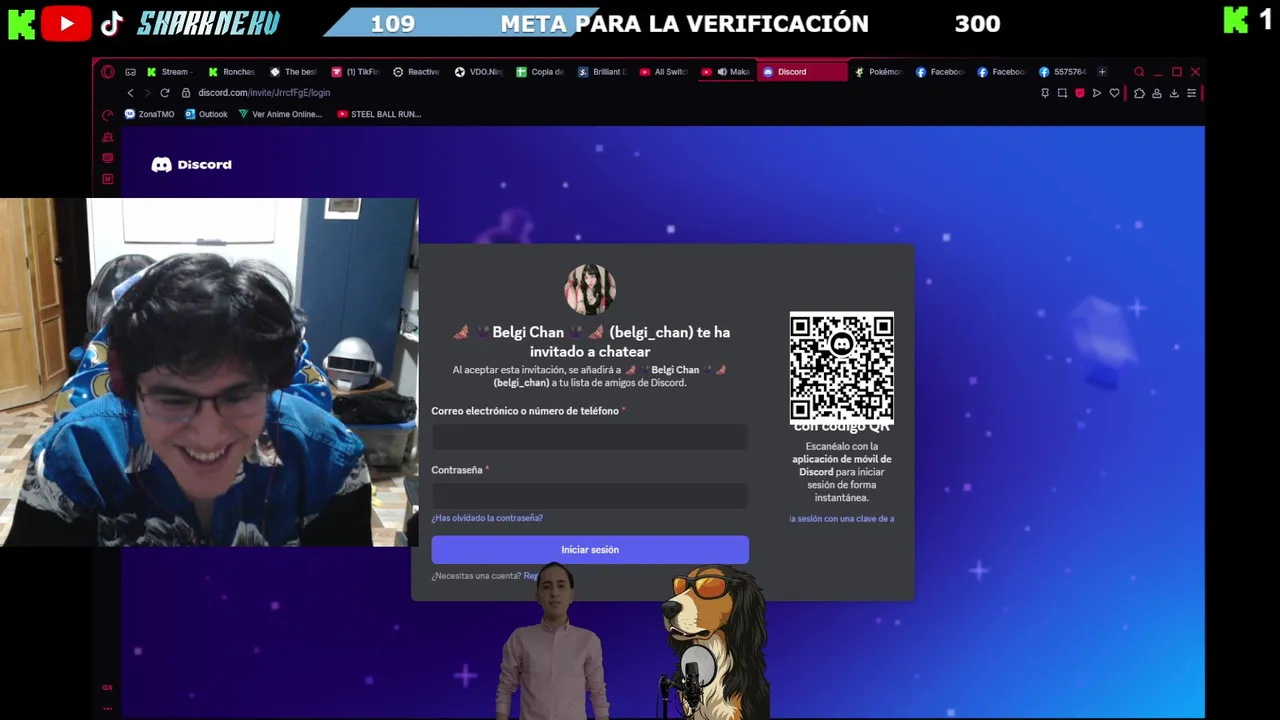Click the Iniciar sesión button
This screenshot has height=720, width=1280.
(589, 550)
